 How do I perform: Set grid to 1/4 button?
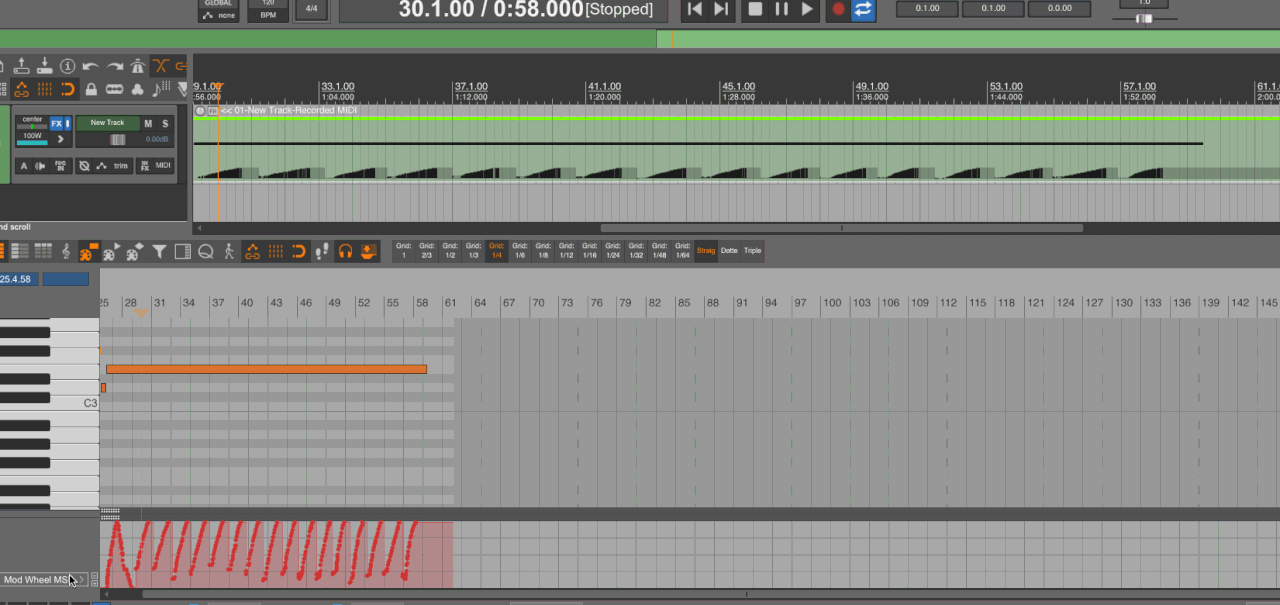click(496, 251)
